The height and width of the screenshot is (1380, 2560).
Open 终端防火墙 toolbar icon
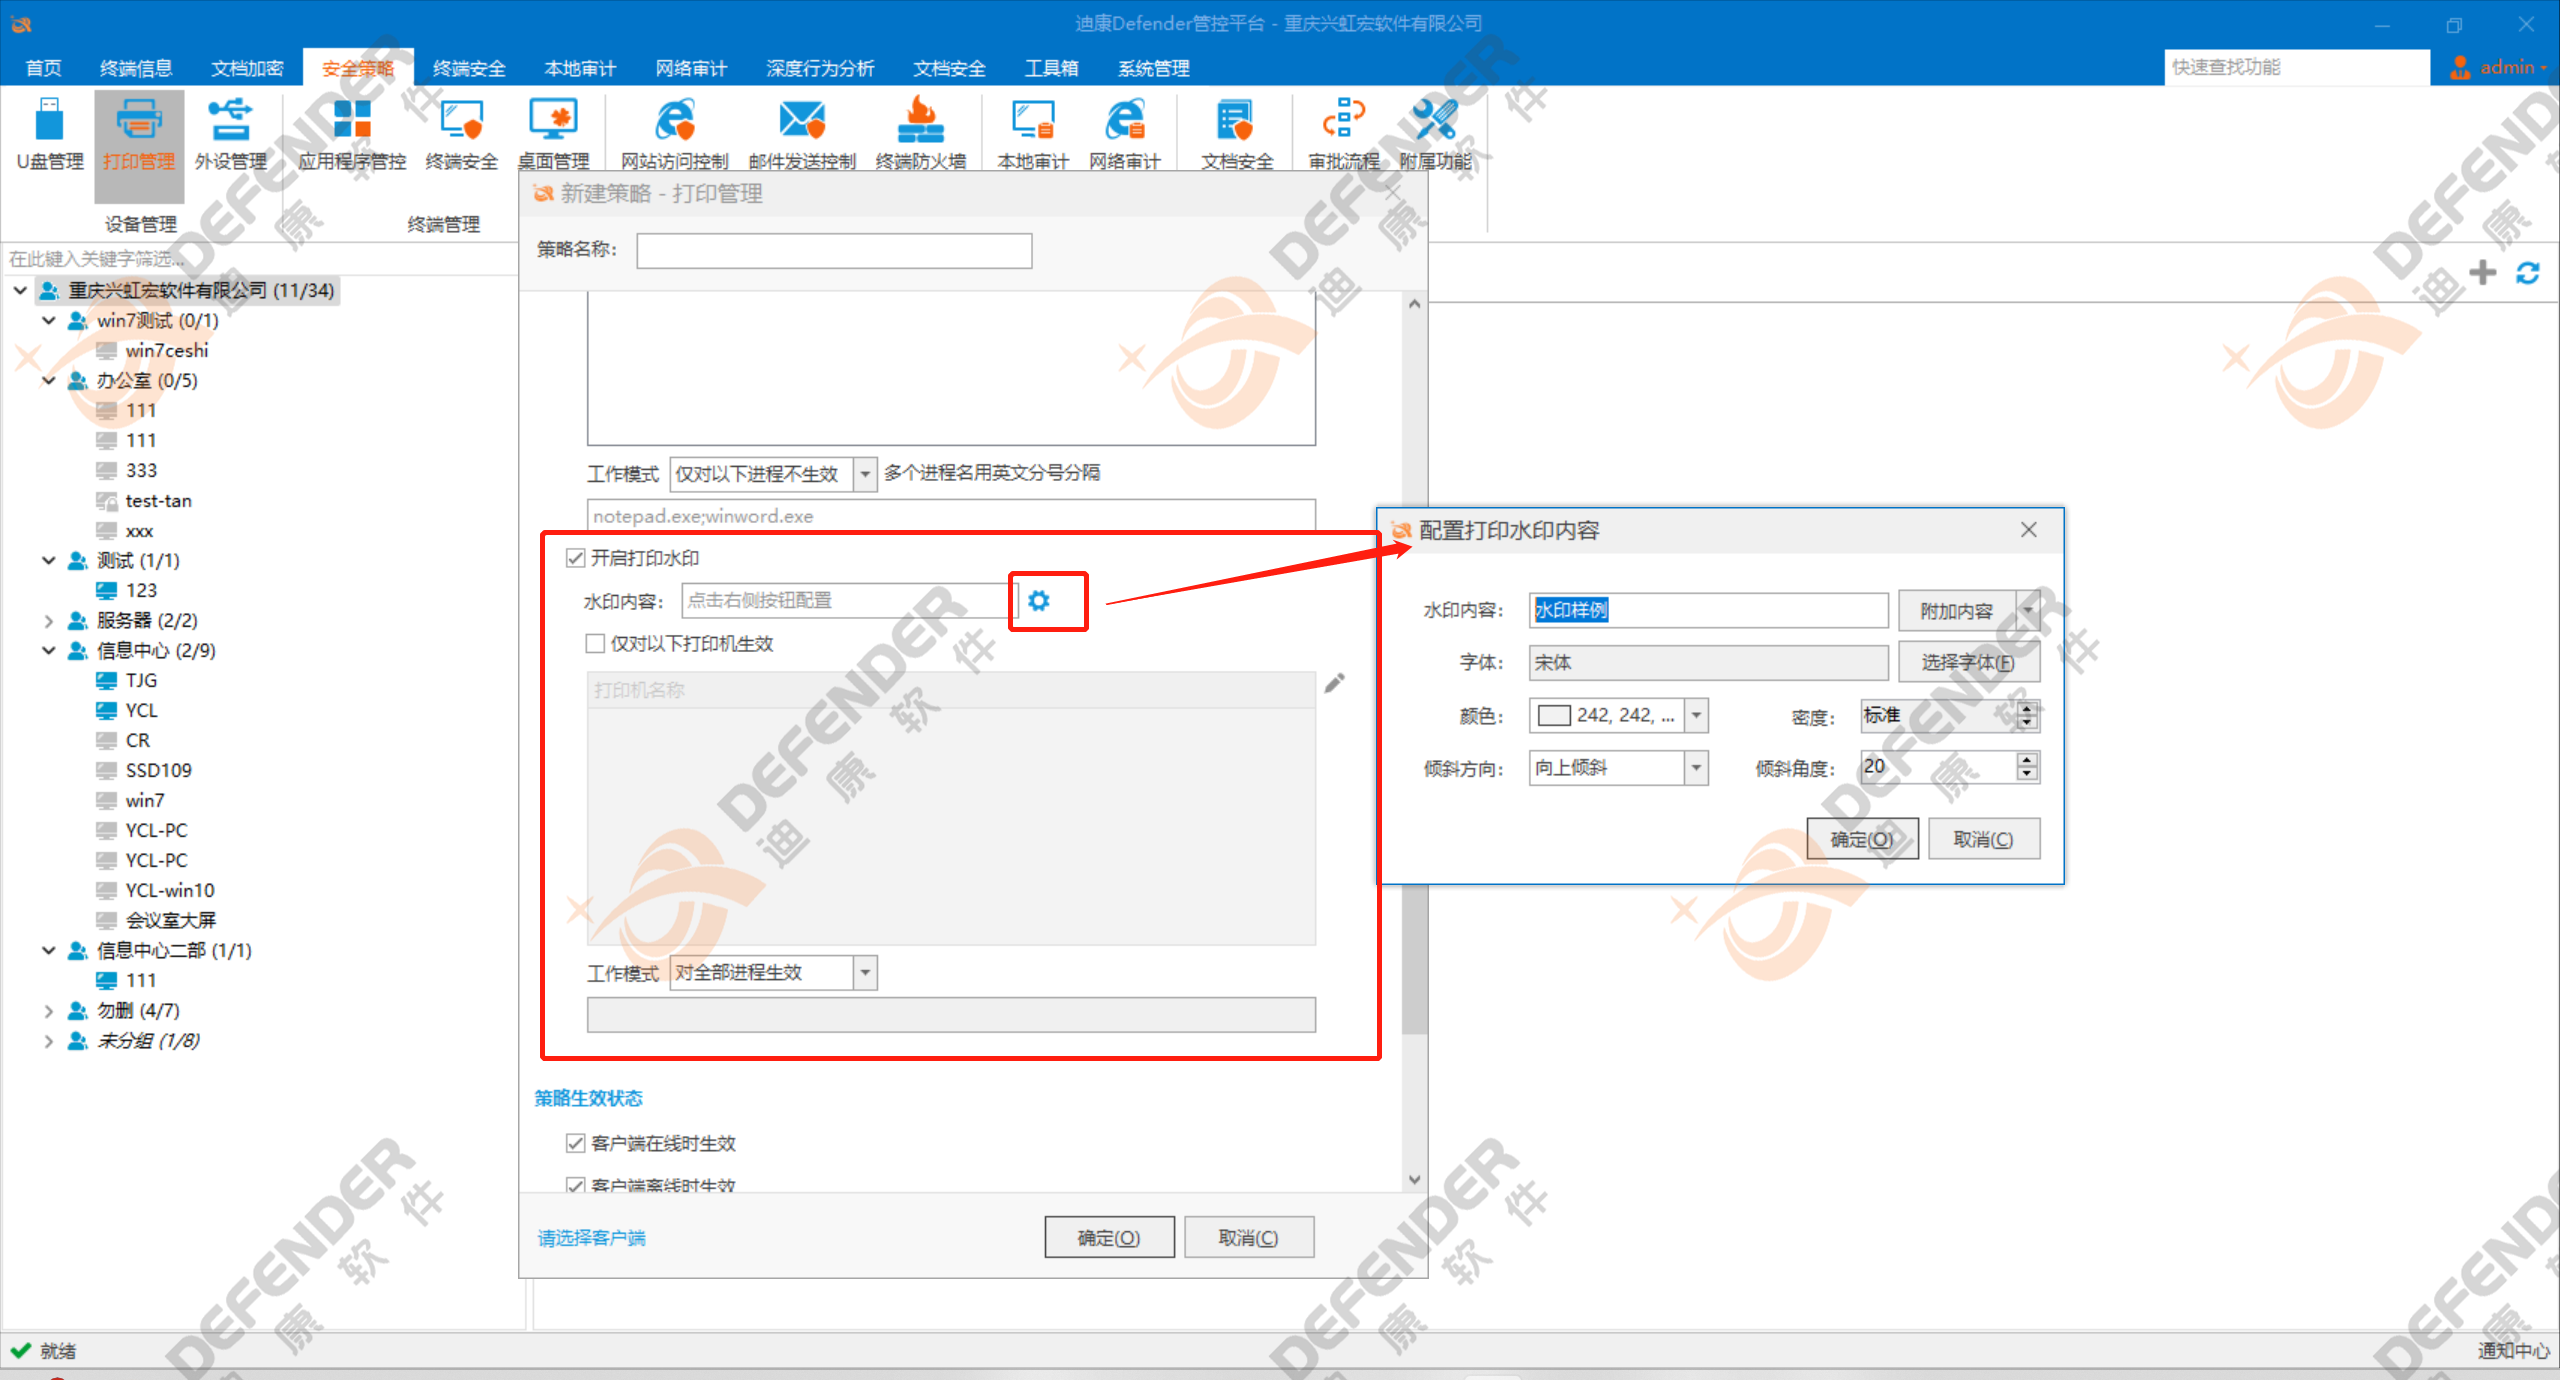click(921, 135)
